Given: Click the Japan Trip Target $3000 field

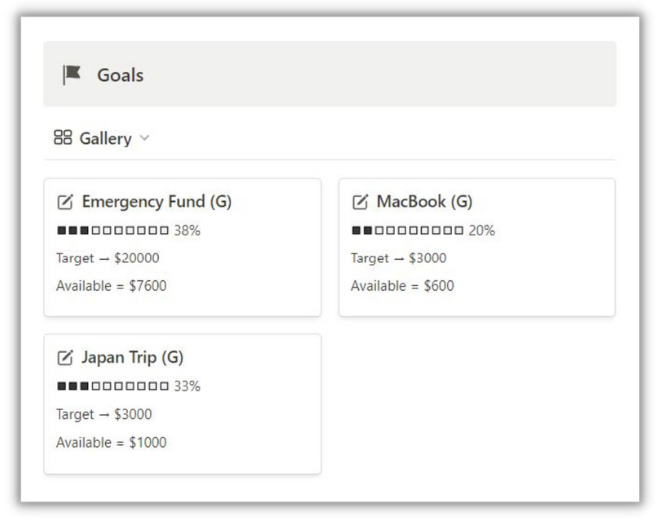Looking at the screenshot, I should pyautogui.click(x=104, y=414).
